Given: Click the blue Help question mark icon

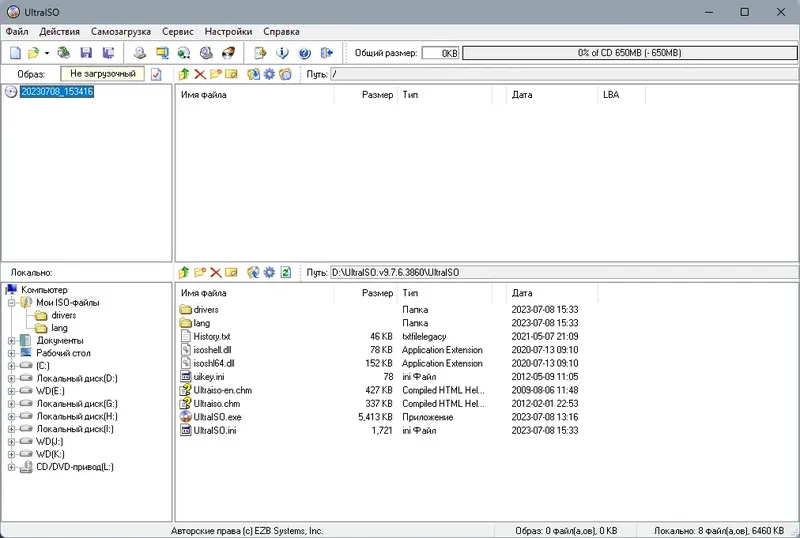Looking at the screenshot, I should pyautogui.click(x=305, y=53).
